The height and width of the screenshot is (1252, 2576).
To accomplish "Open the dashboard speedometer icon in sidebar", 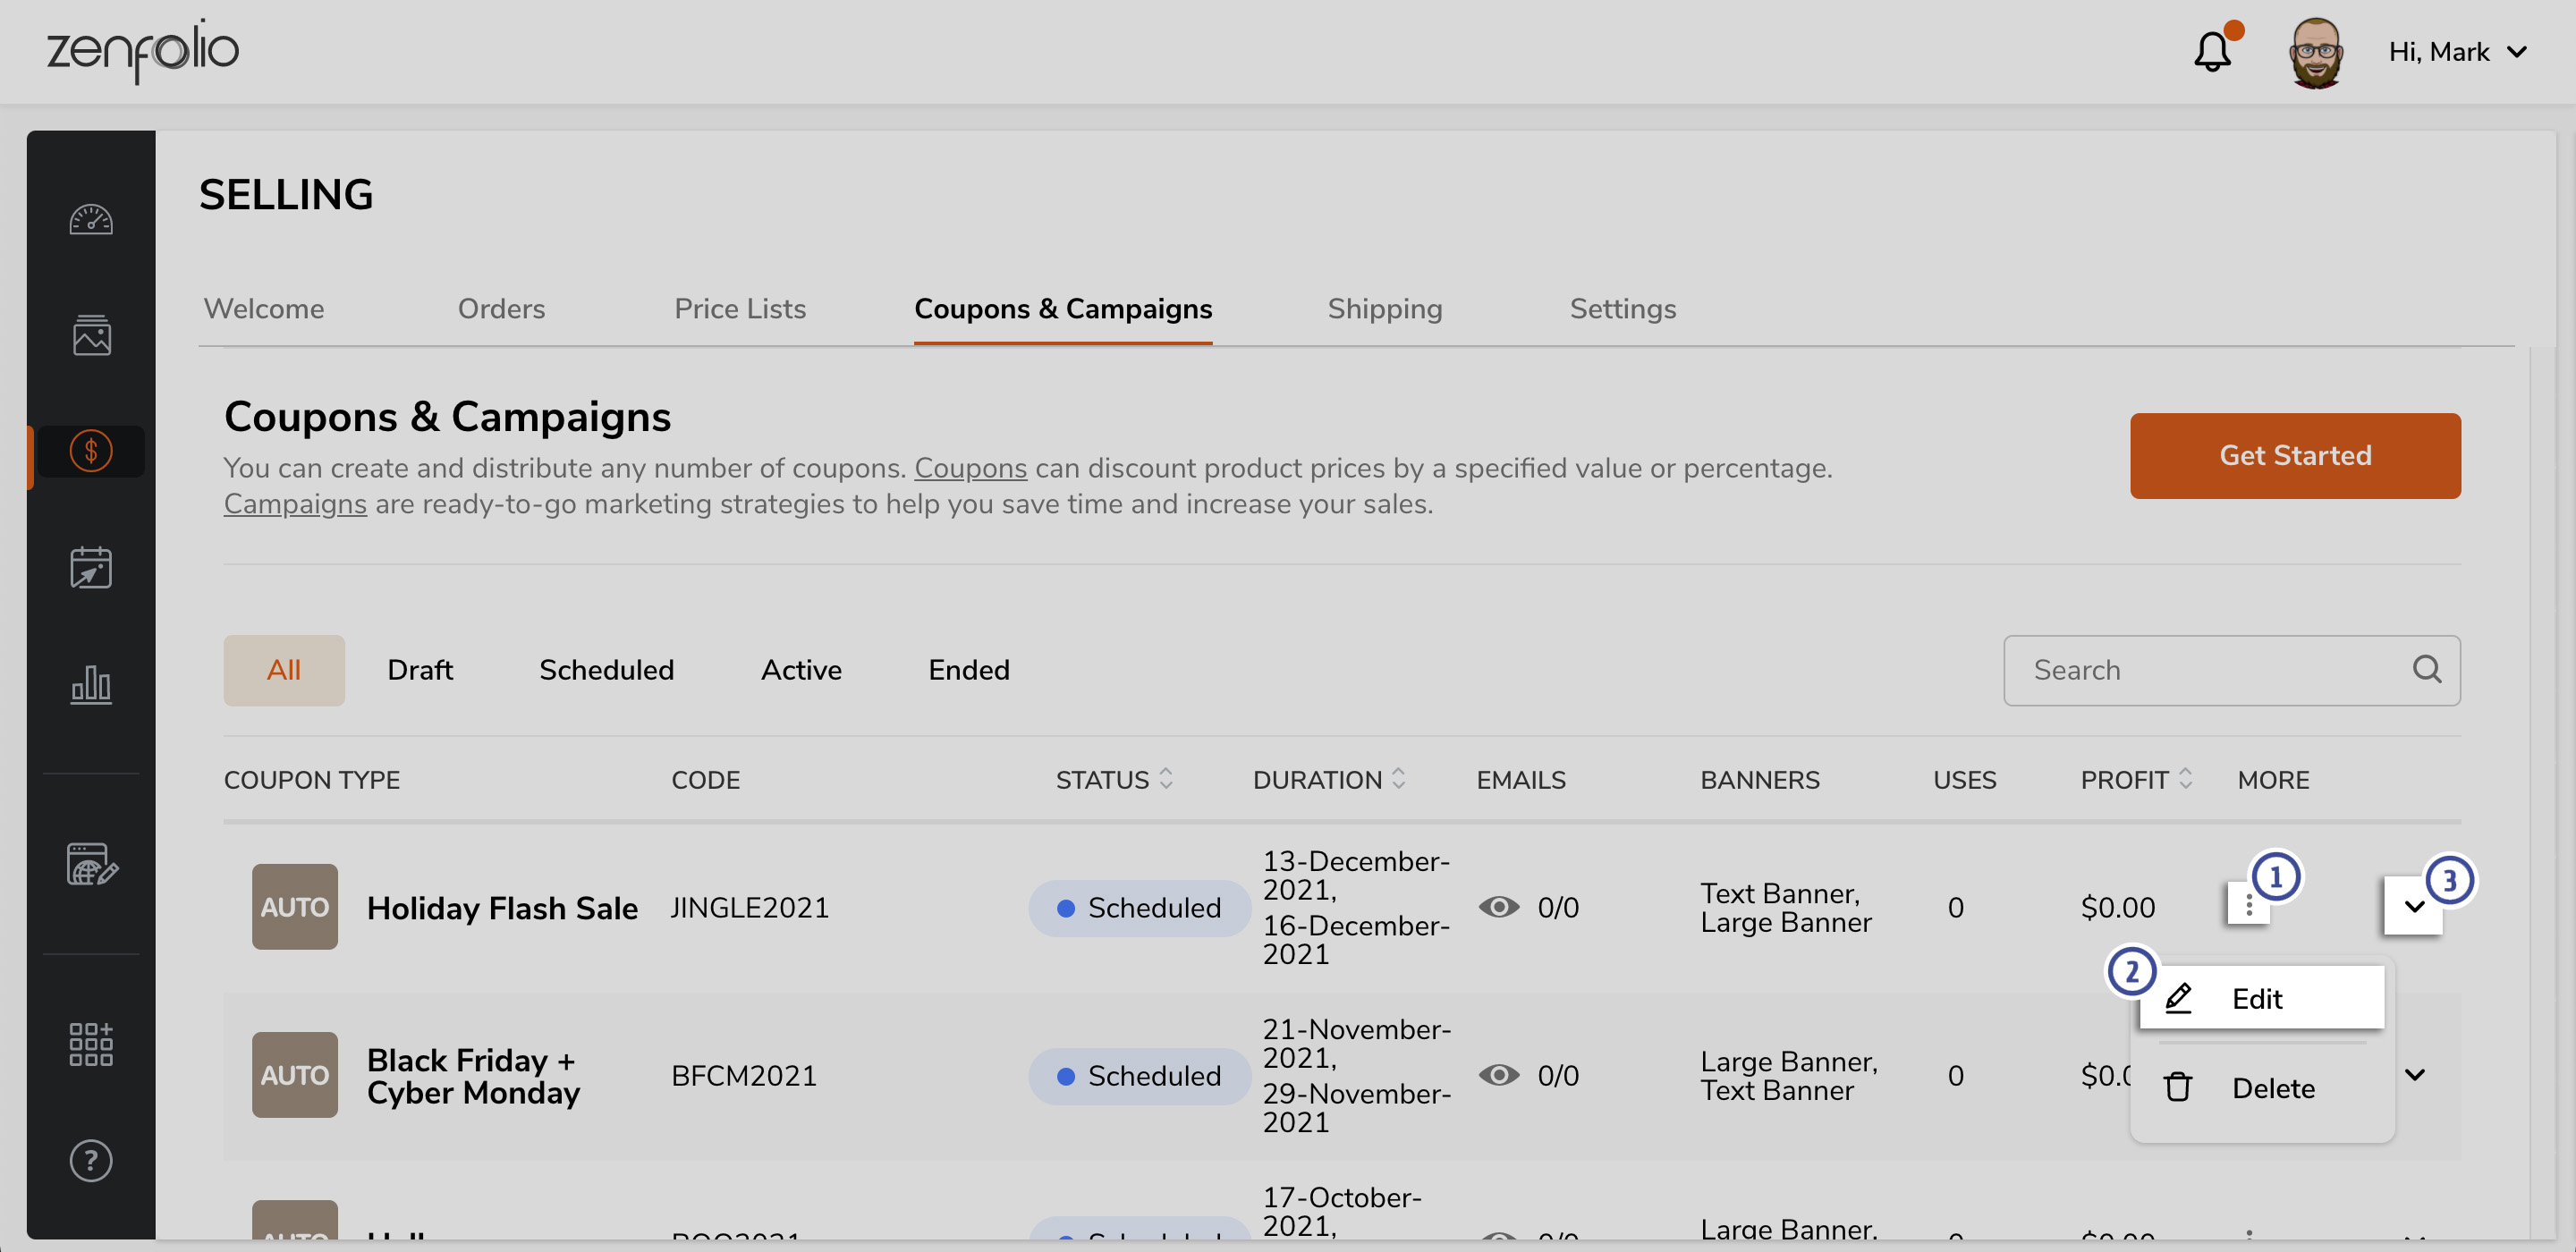I will [x=91, y=220].
